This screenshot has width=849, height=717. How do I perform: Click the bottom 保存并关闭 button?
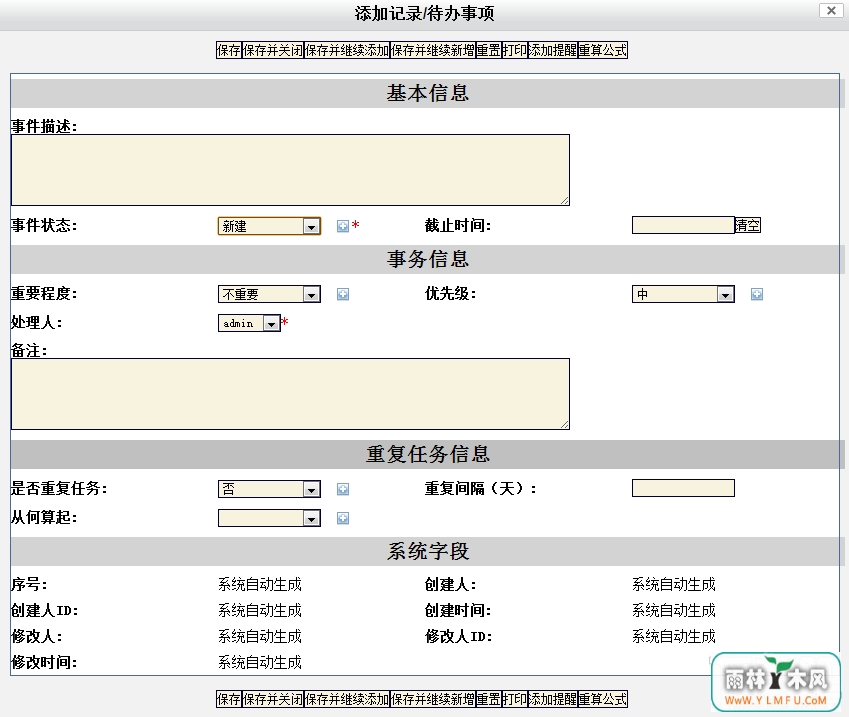pos(272,699)
